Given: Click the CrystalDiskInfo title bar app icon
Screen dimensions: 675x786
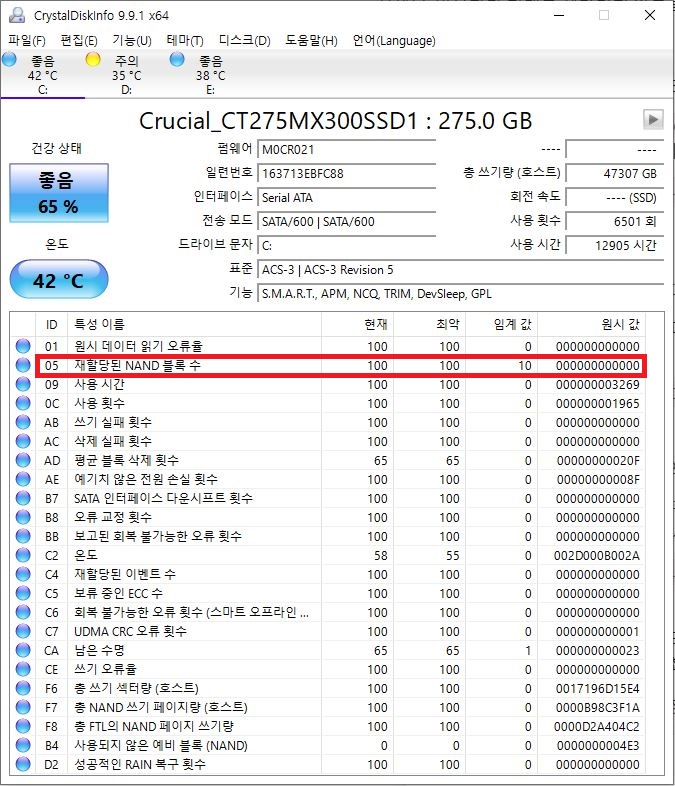Looking at the screenshot, I should 17,16.
